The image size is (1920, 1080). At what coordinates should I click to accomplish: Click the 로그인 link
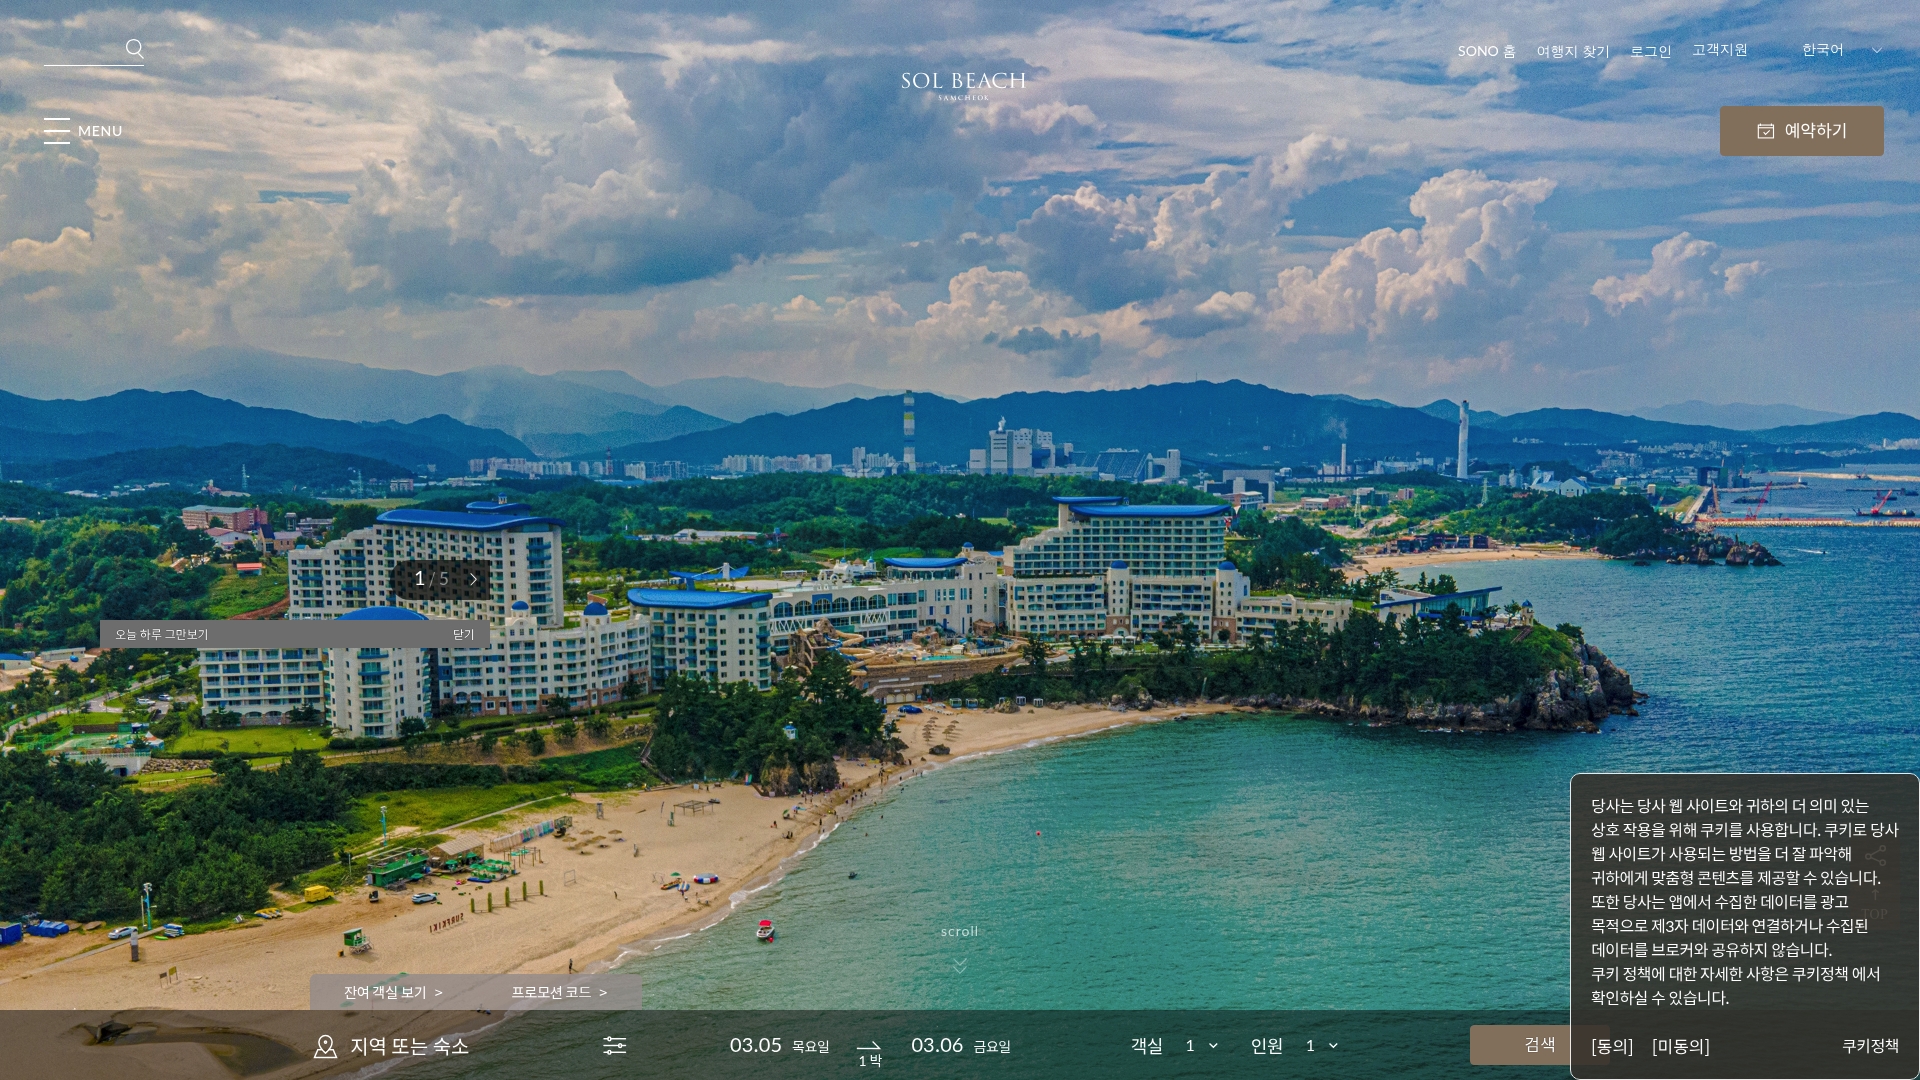point(1650,51)
